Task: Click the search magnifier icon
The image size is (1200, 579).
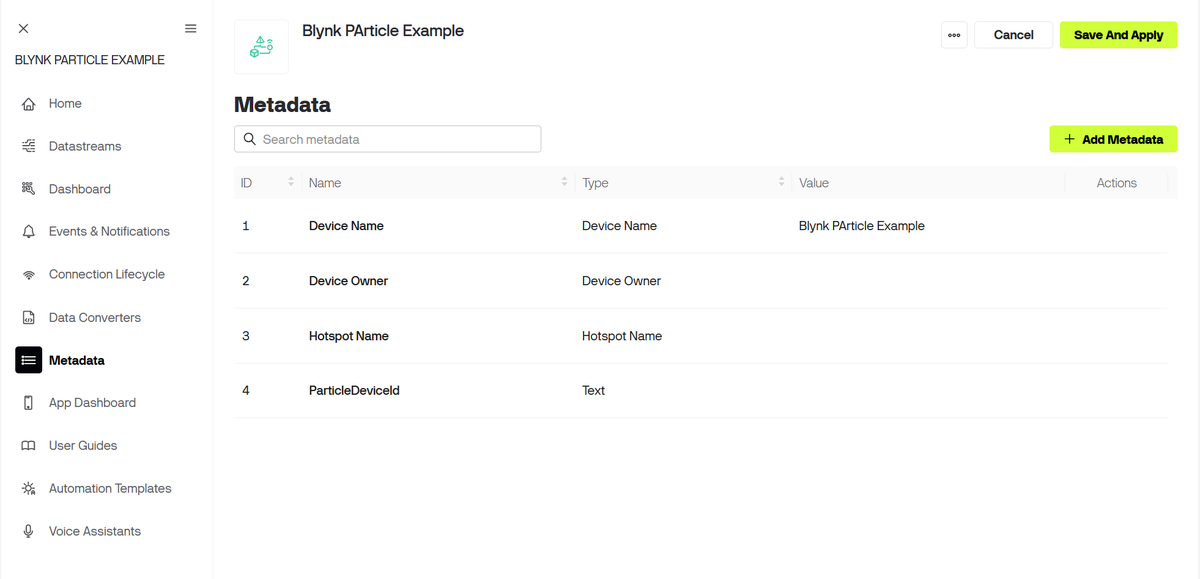Action: (250, 139)
